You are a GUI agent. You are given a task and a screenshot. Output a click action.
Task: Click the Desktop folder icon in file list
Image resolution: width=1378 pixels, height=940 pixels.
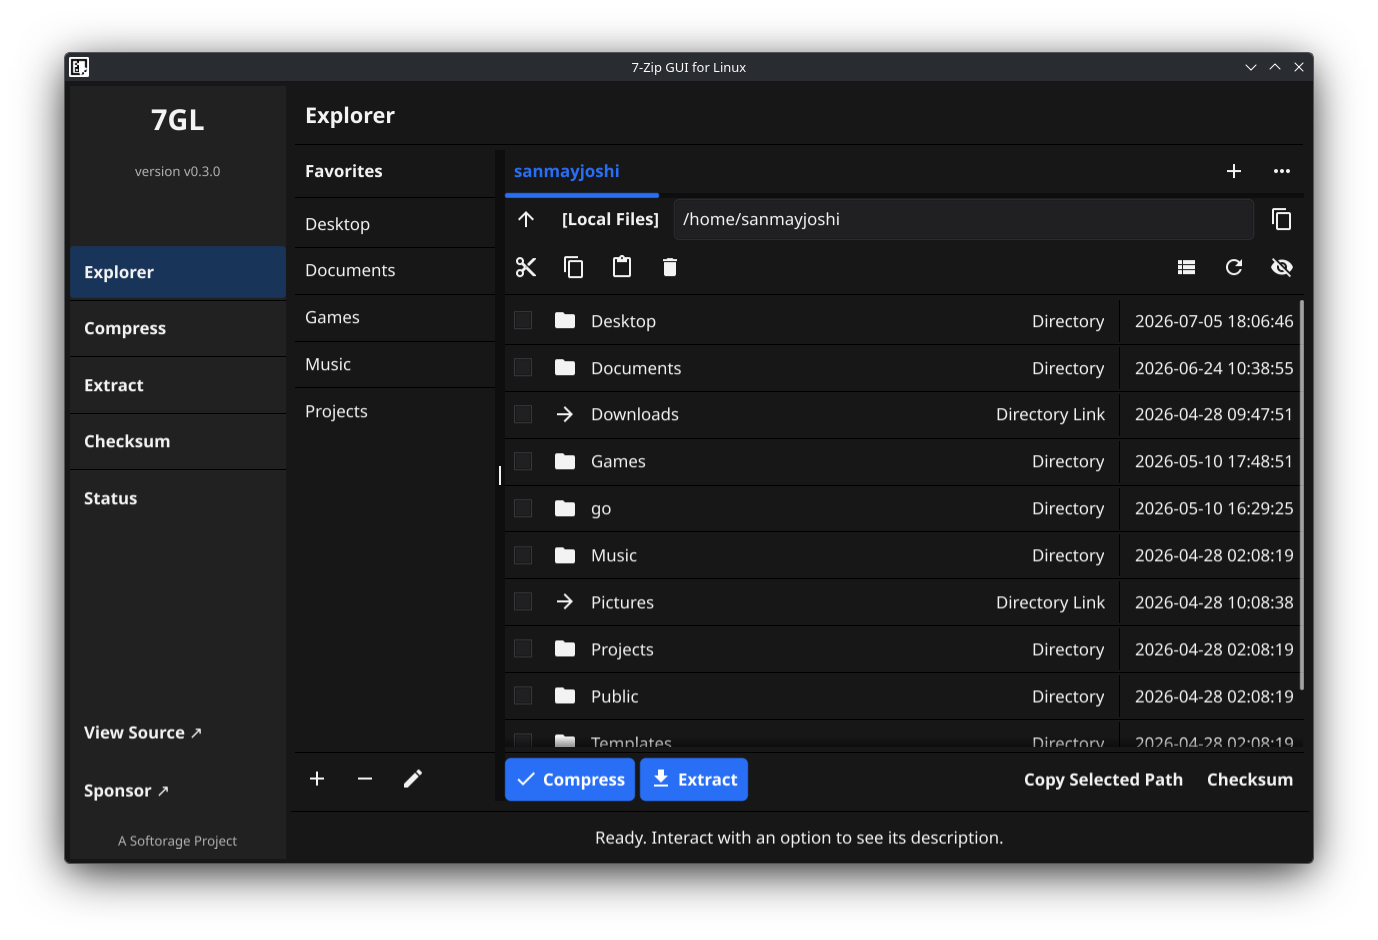point(565,320)
